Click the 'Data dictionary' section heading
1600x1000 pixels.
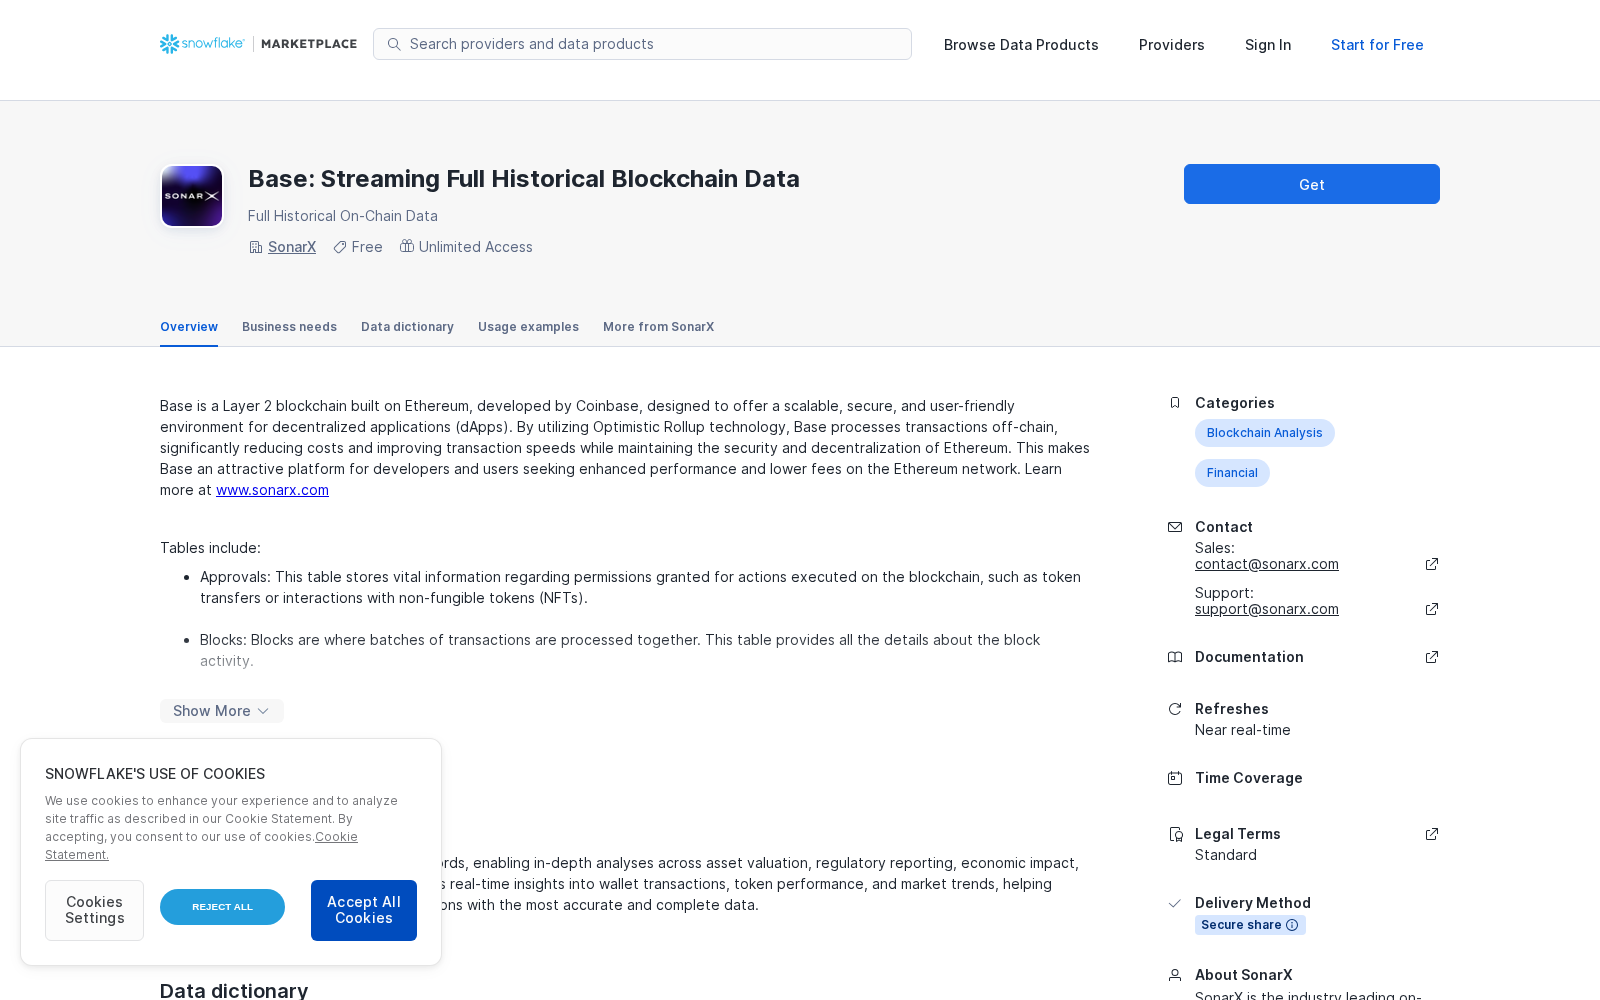tap(234, 990)
